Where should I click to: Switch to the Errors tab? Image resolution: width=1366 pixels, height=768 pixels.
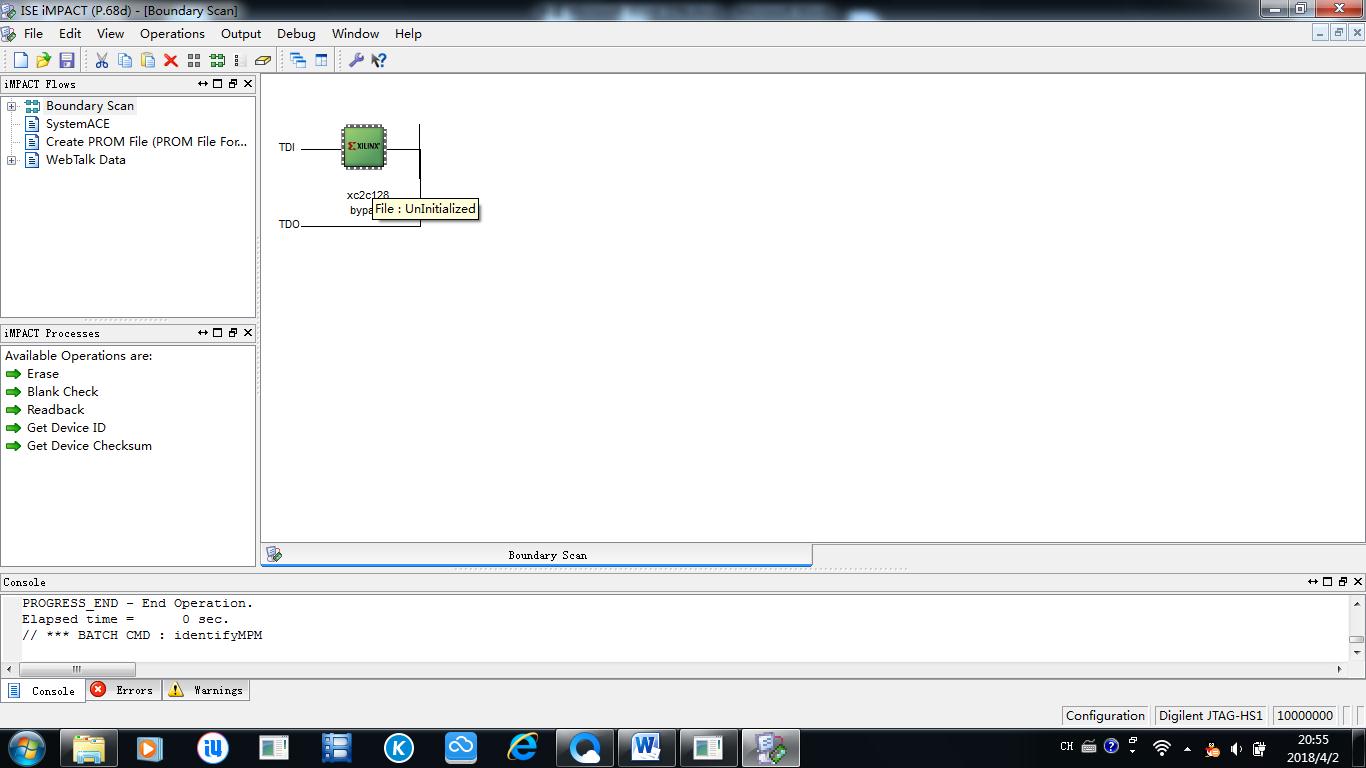click(123, 690)
